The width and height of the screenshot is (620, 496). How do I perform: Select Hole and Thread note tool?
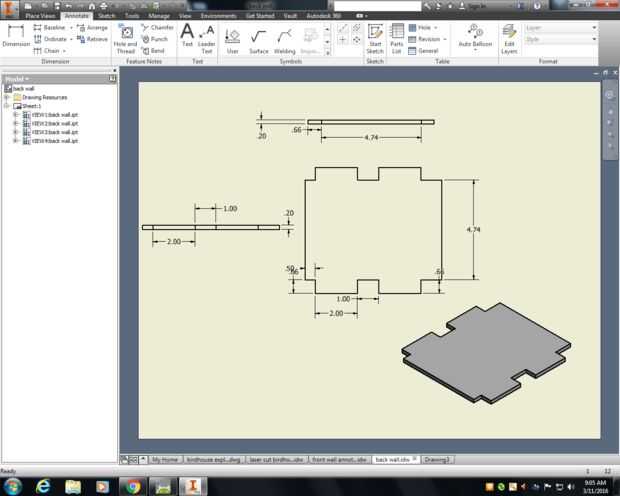tap(126, 39)
